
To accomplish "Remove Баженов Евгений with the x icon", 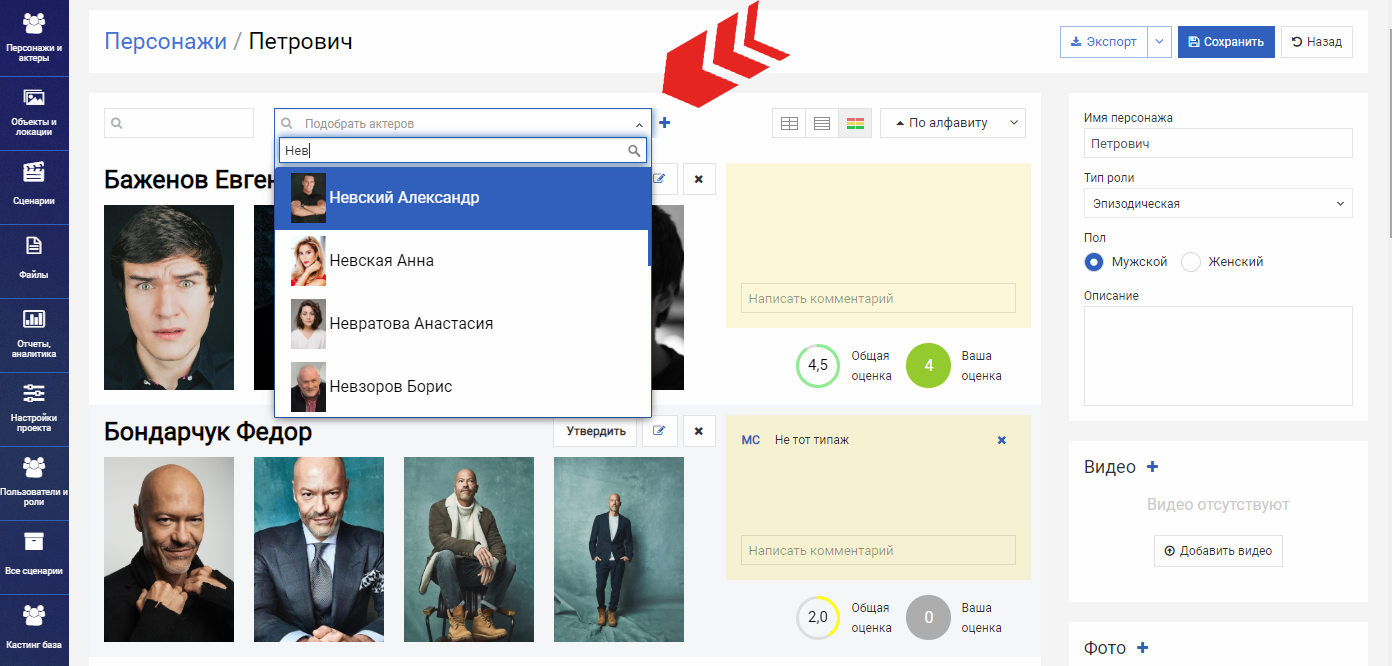I will (699, 179).
